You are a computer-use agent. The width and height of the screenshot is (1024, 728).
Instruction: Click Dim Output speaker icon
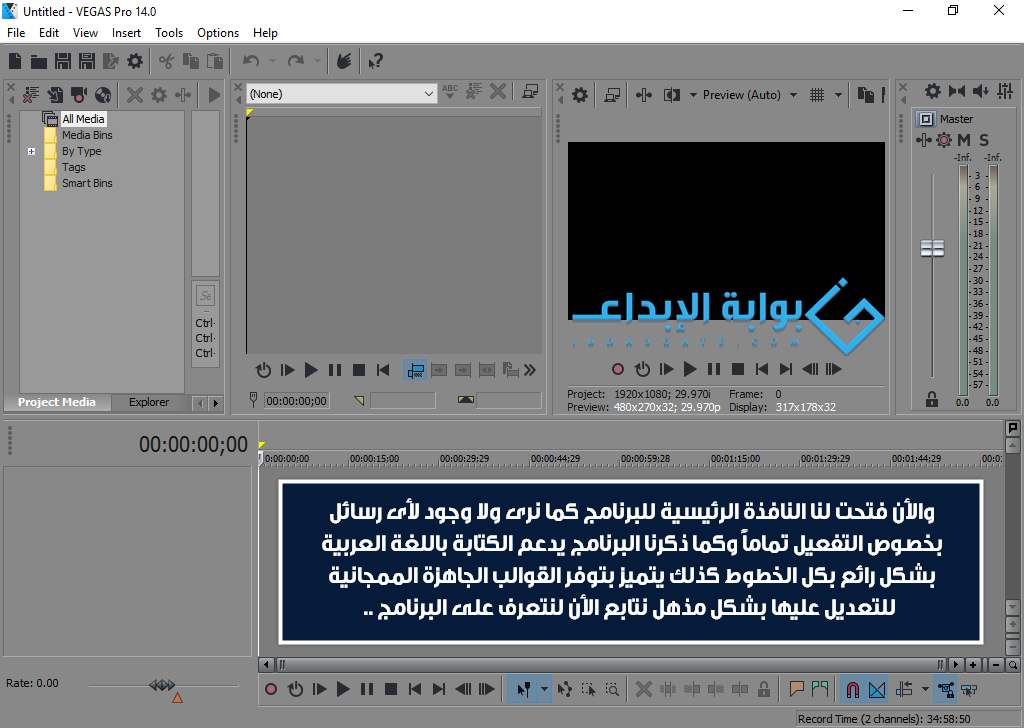click(x=981, y=91)
